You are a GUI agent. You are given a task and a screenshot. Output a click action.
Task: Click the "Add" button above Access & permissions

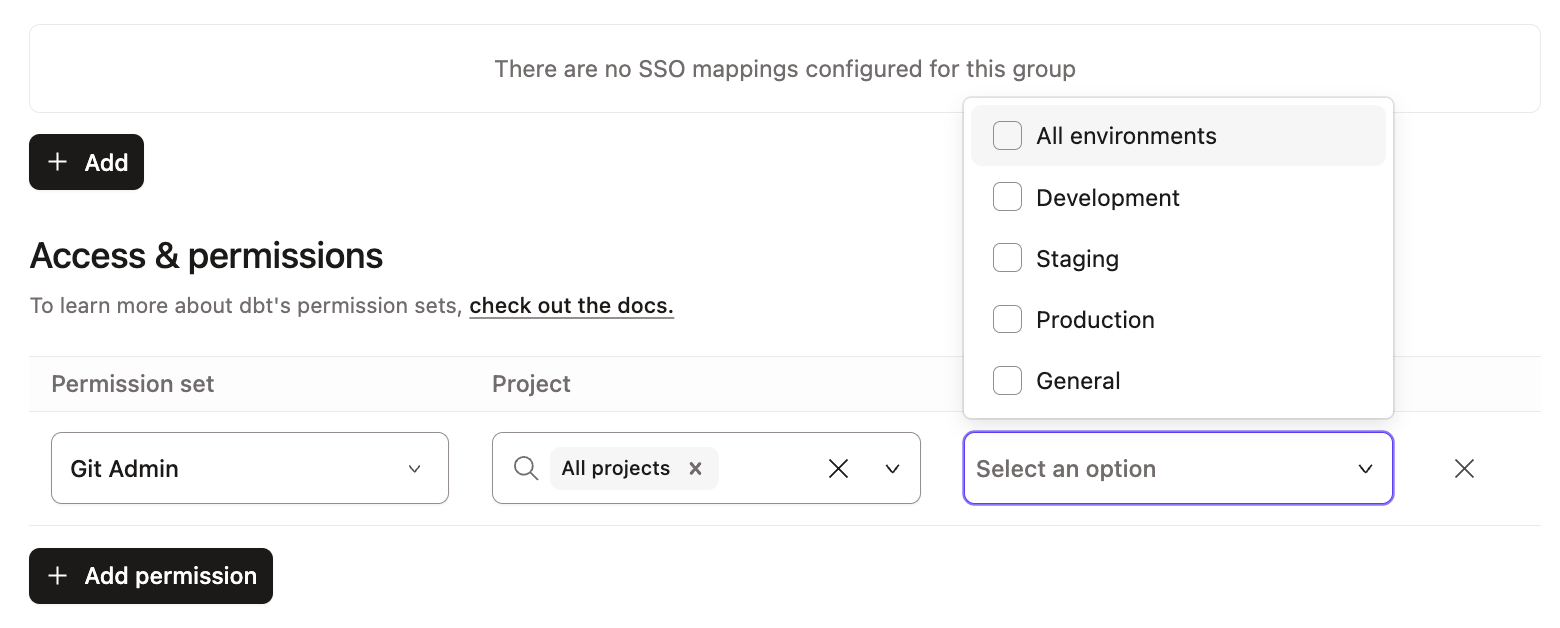click(86, 161)
